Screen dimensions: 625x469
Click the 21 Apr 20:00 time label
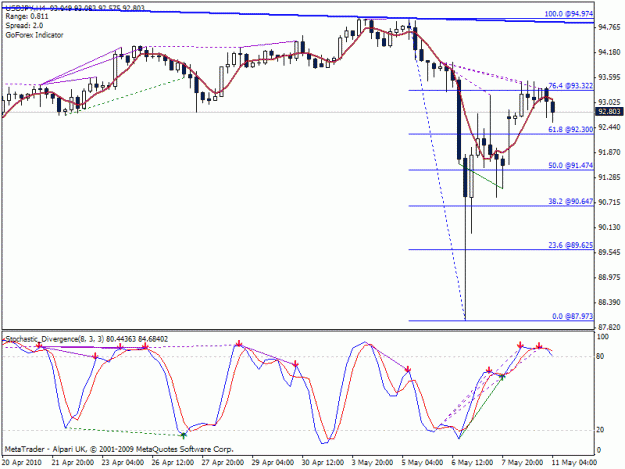coord(73,462)
